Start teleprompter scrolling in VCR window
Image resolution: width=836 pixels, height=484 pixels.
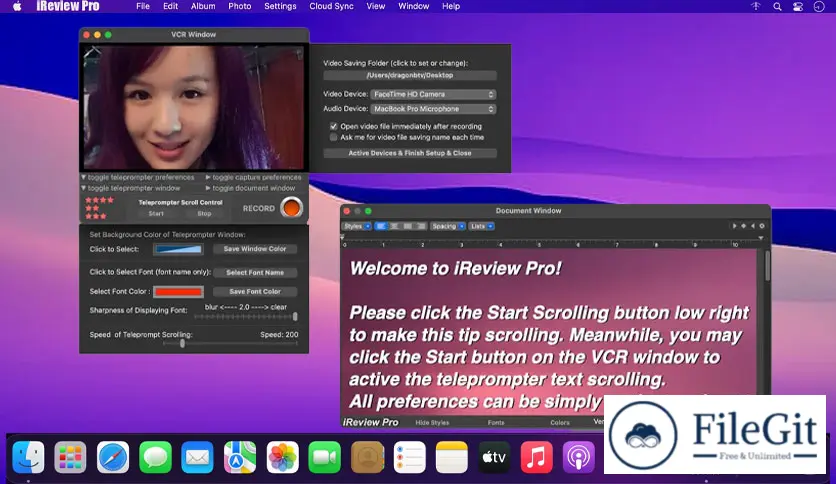point(156,213)
